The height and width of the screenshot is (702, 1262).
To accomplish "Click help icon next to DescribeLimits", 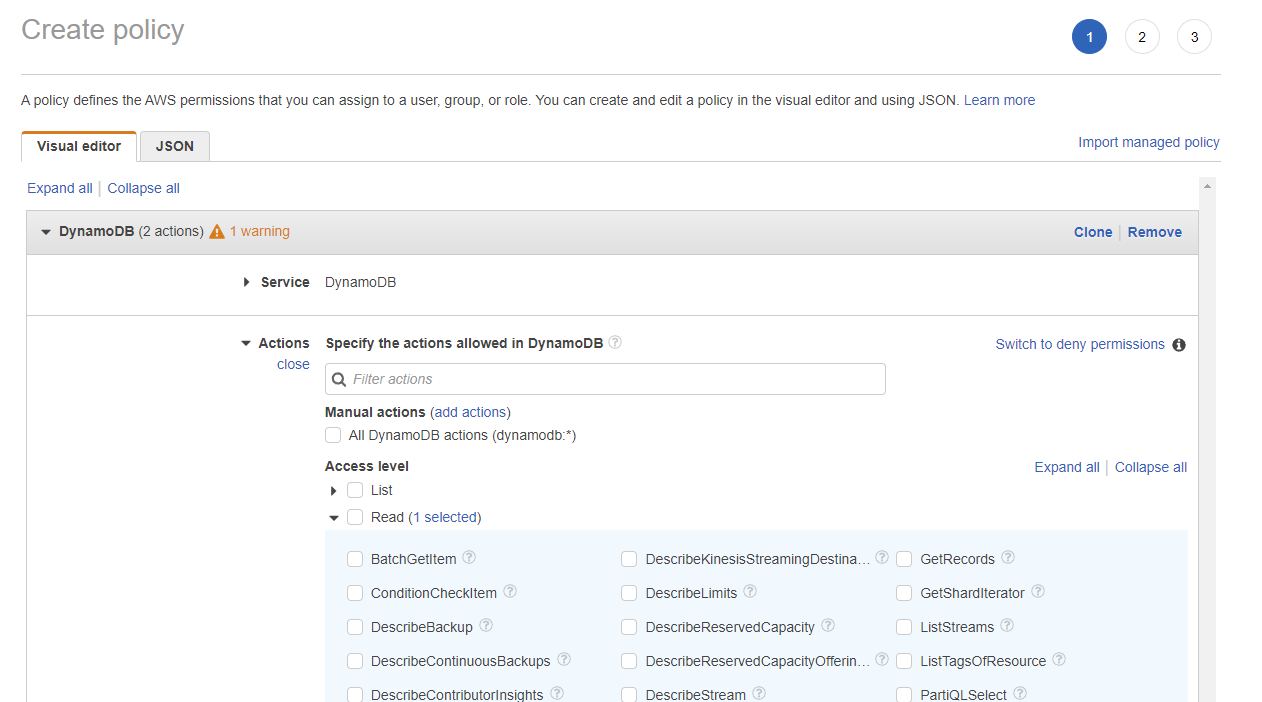I will point(750,591).
